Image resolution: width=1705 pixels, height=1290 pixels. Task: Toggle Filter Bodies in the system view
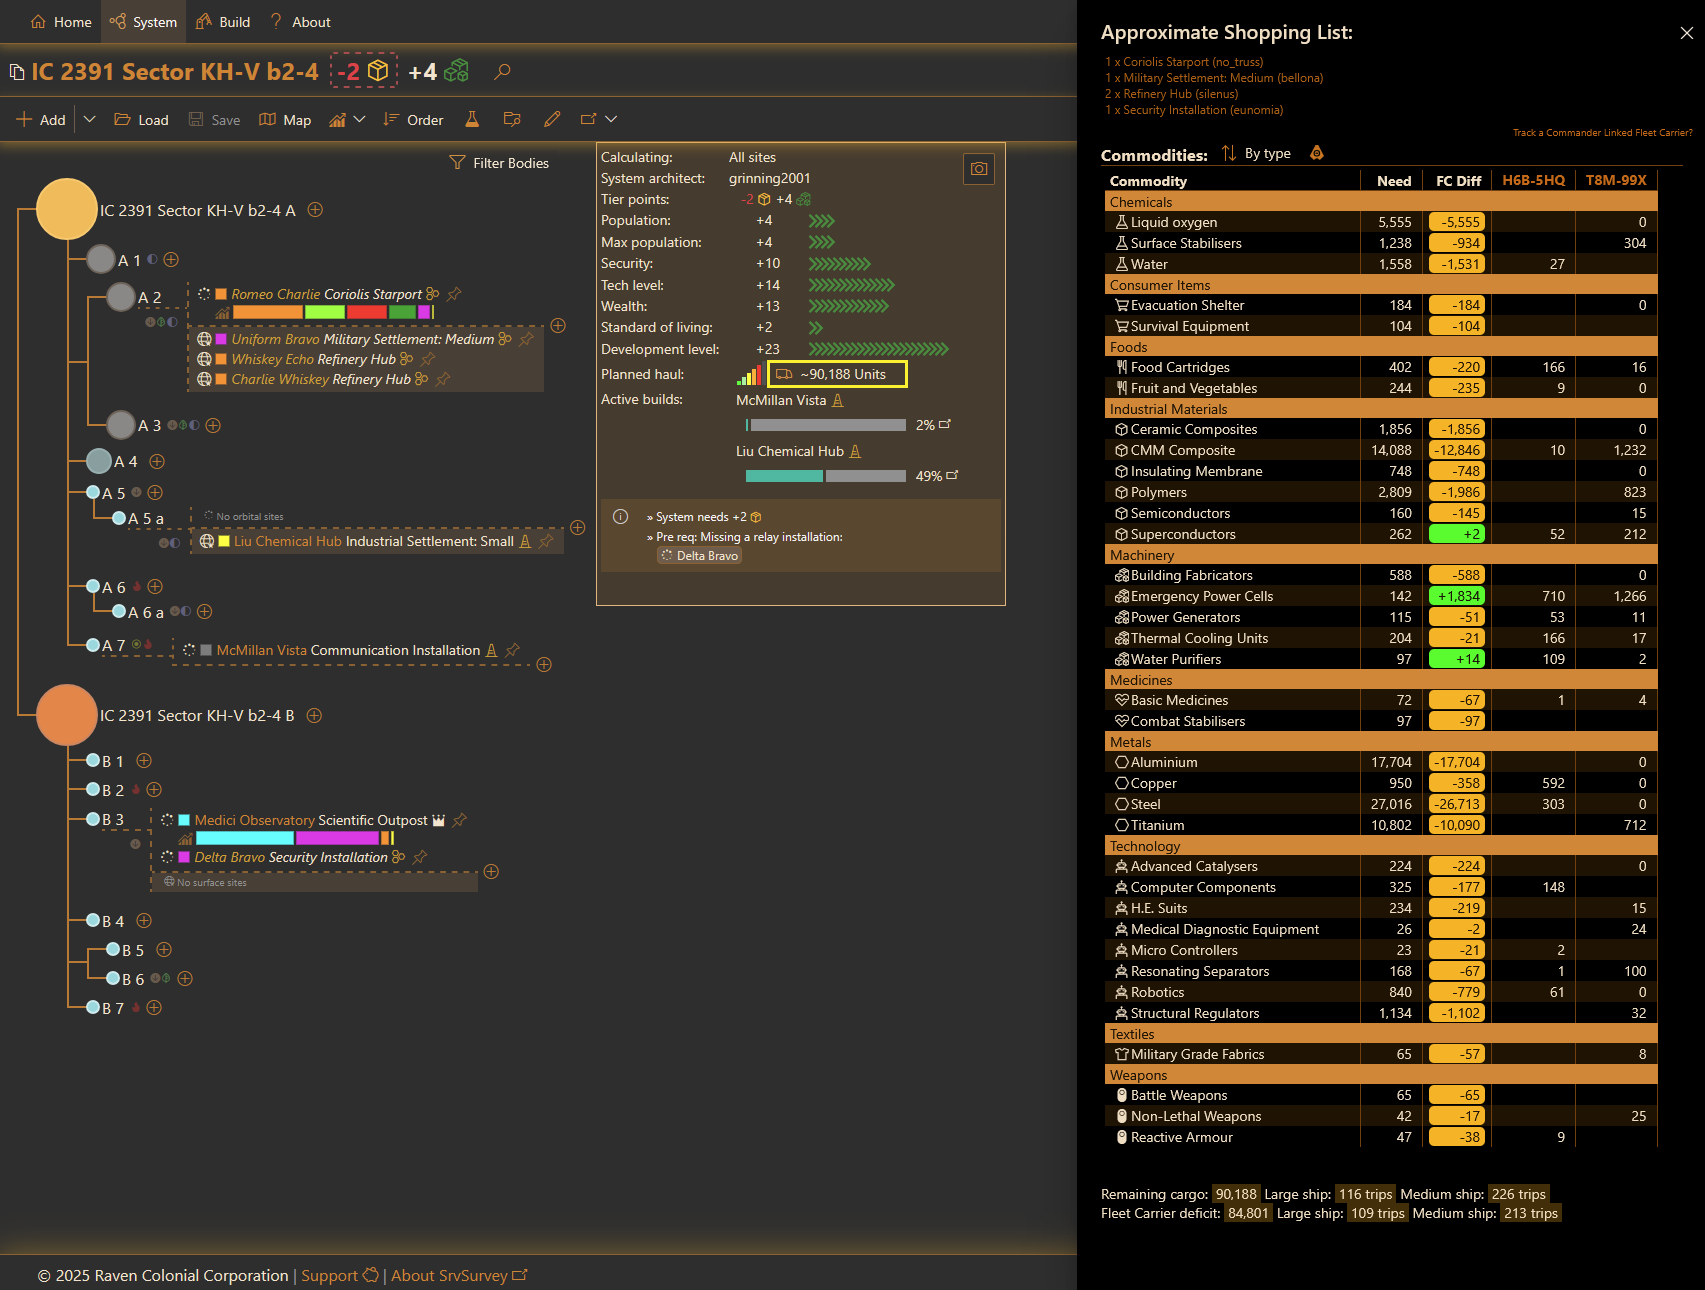point(499,163)
